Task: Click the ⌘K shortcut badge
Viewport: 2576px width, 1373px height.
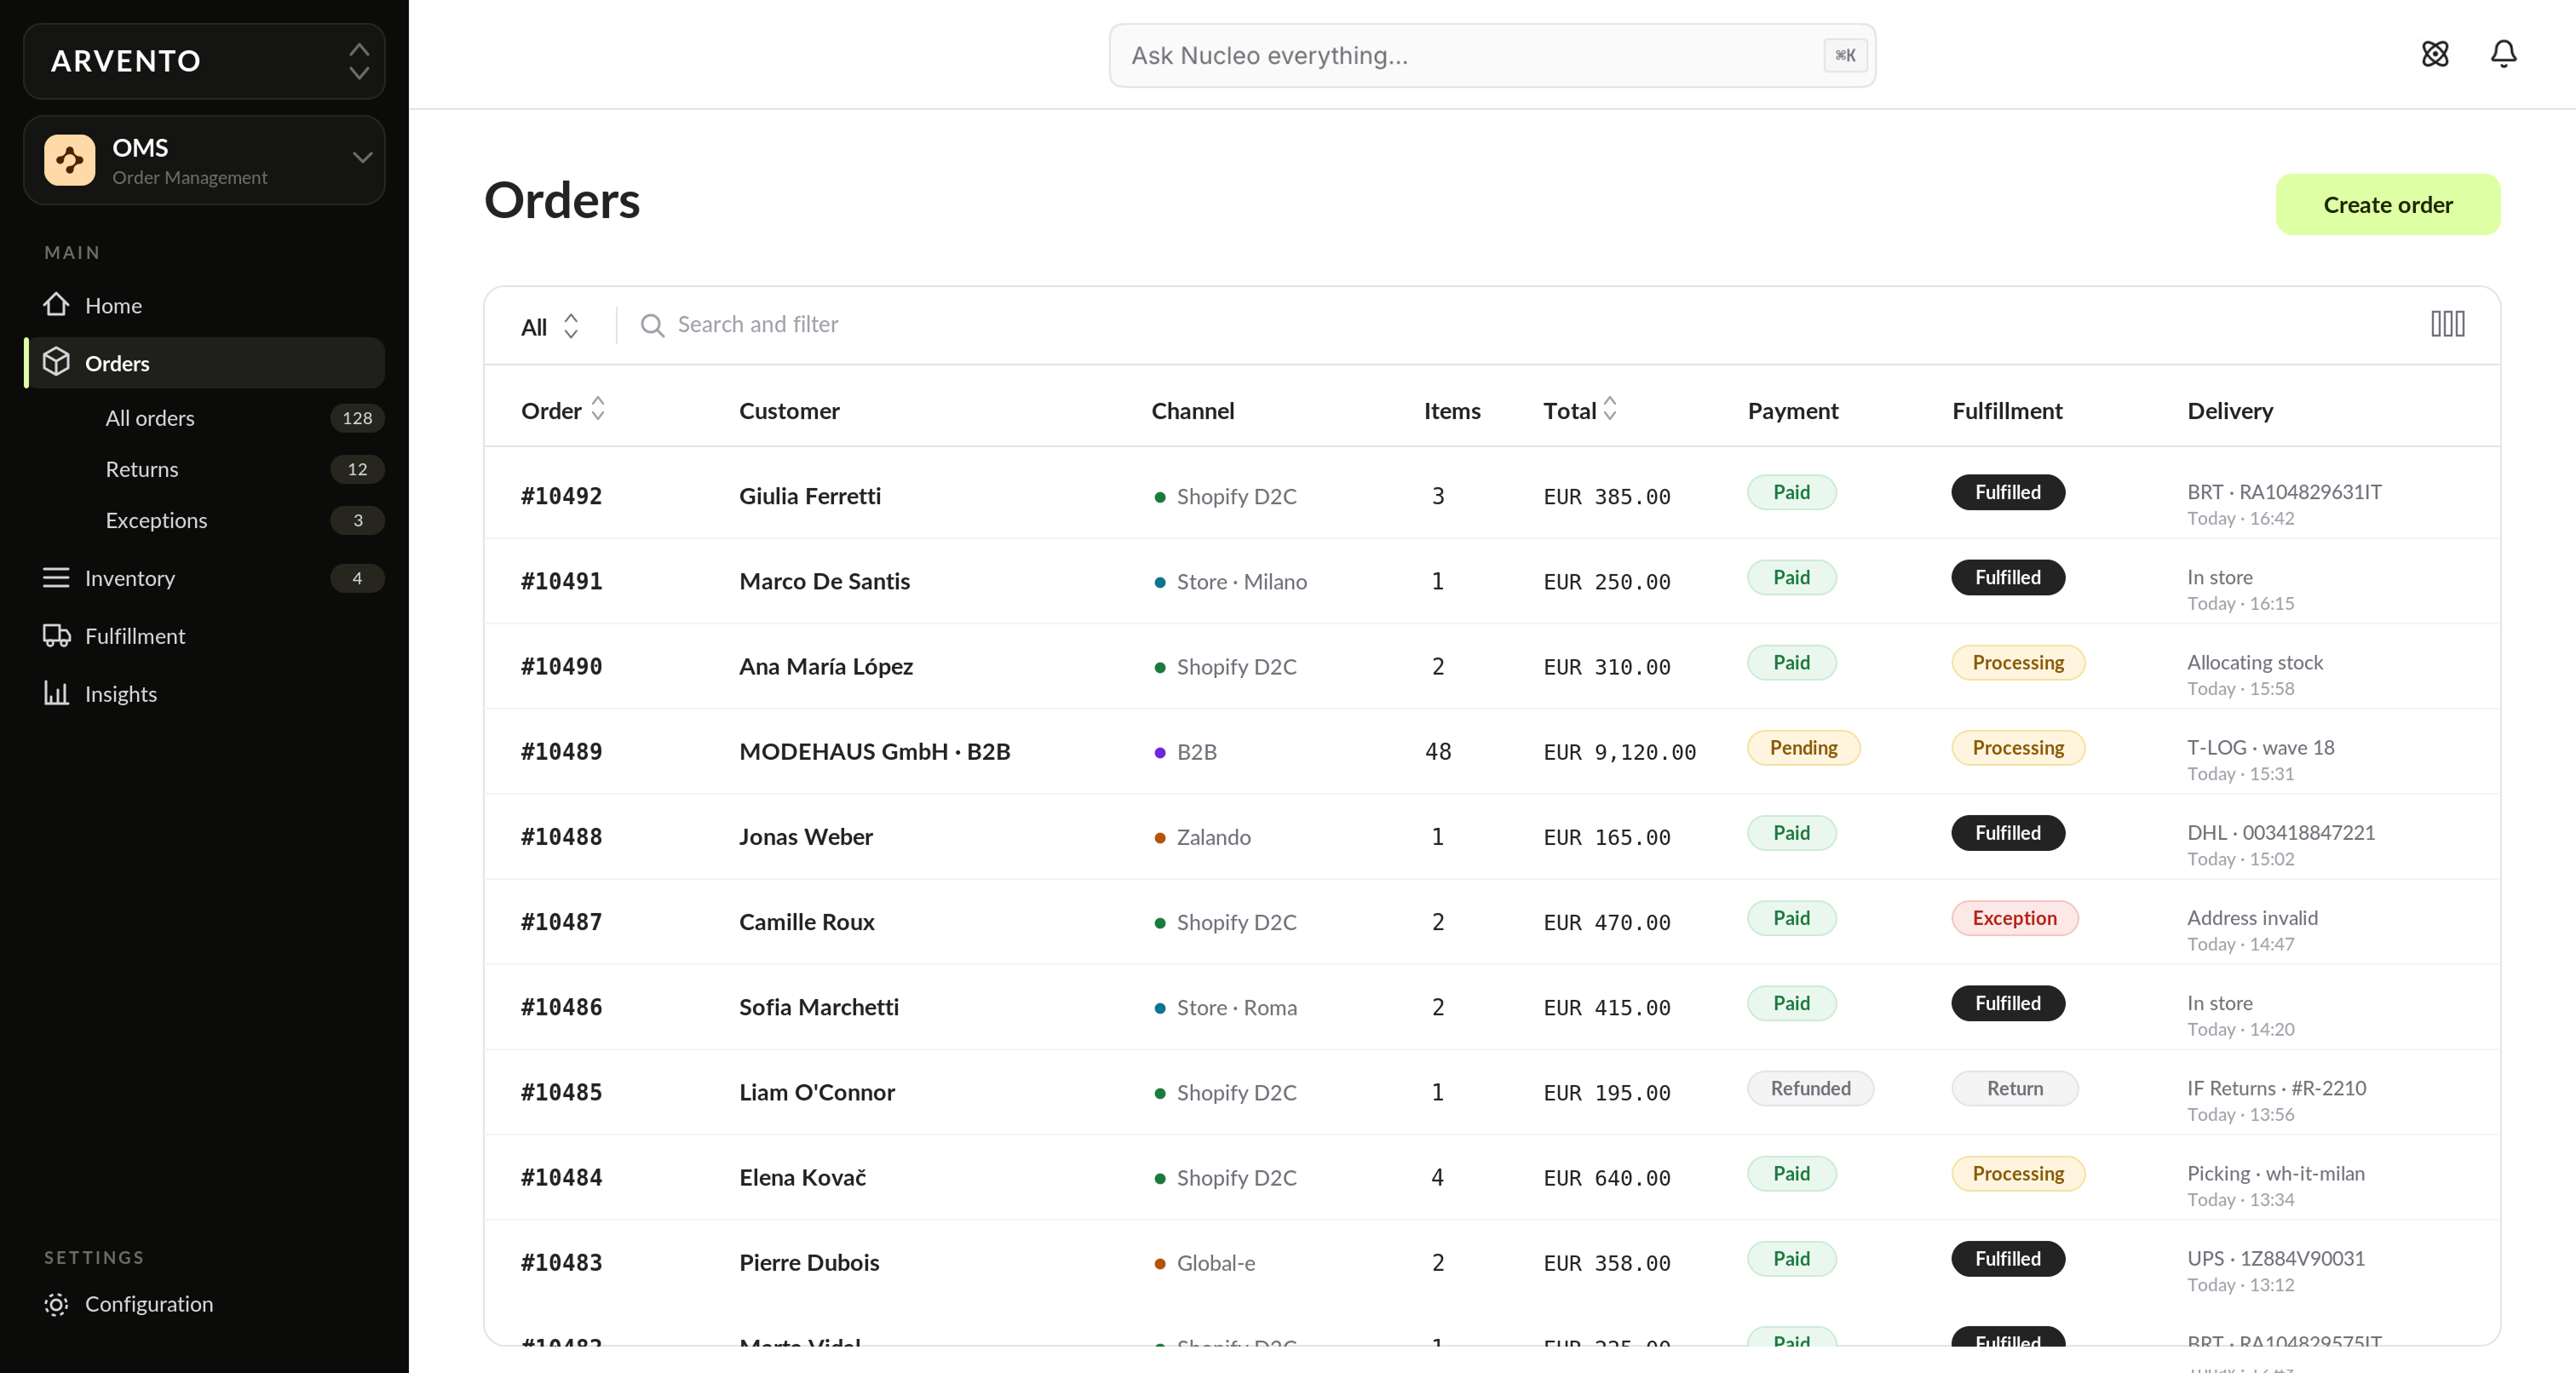Action: pyautogui.click(x=1845, y=55)
